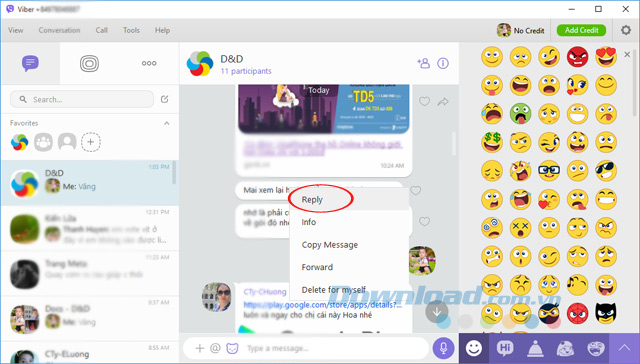Screen dimensions: 640x364
Task: Choose Reply in context menu
Action: [x=349, y=200]
